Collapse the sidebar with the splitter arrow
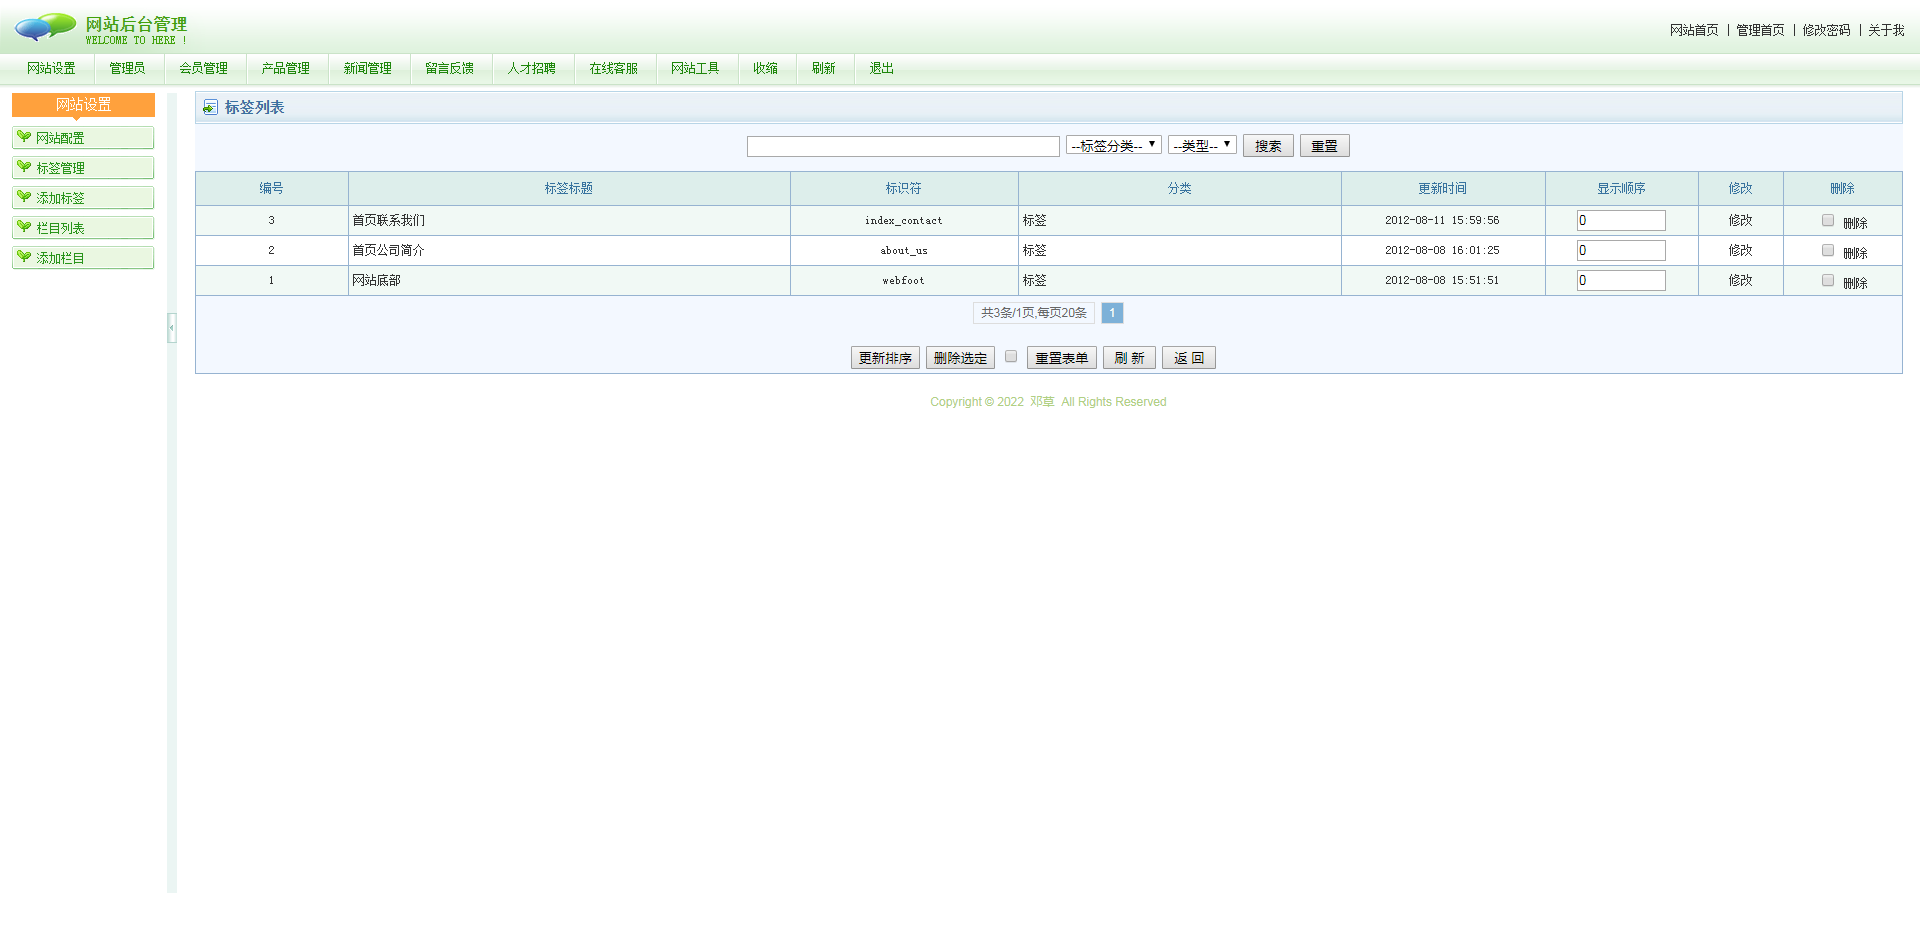1920x938 pixels. pyautogui.click(x=172, y=327)
